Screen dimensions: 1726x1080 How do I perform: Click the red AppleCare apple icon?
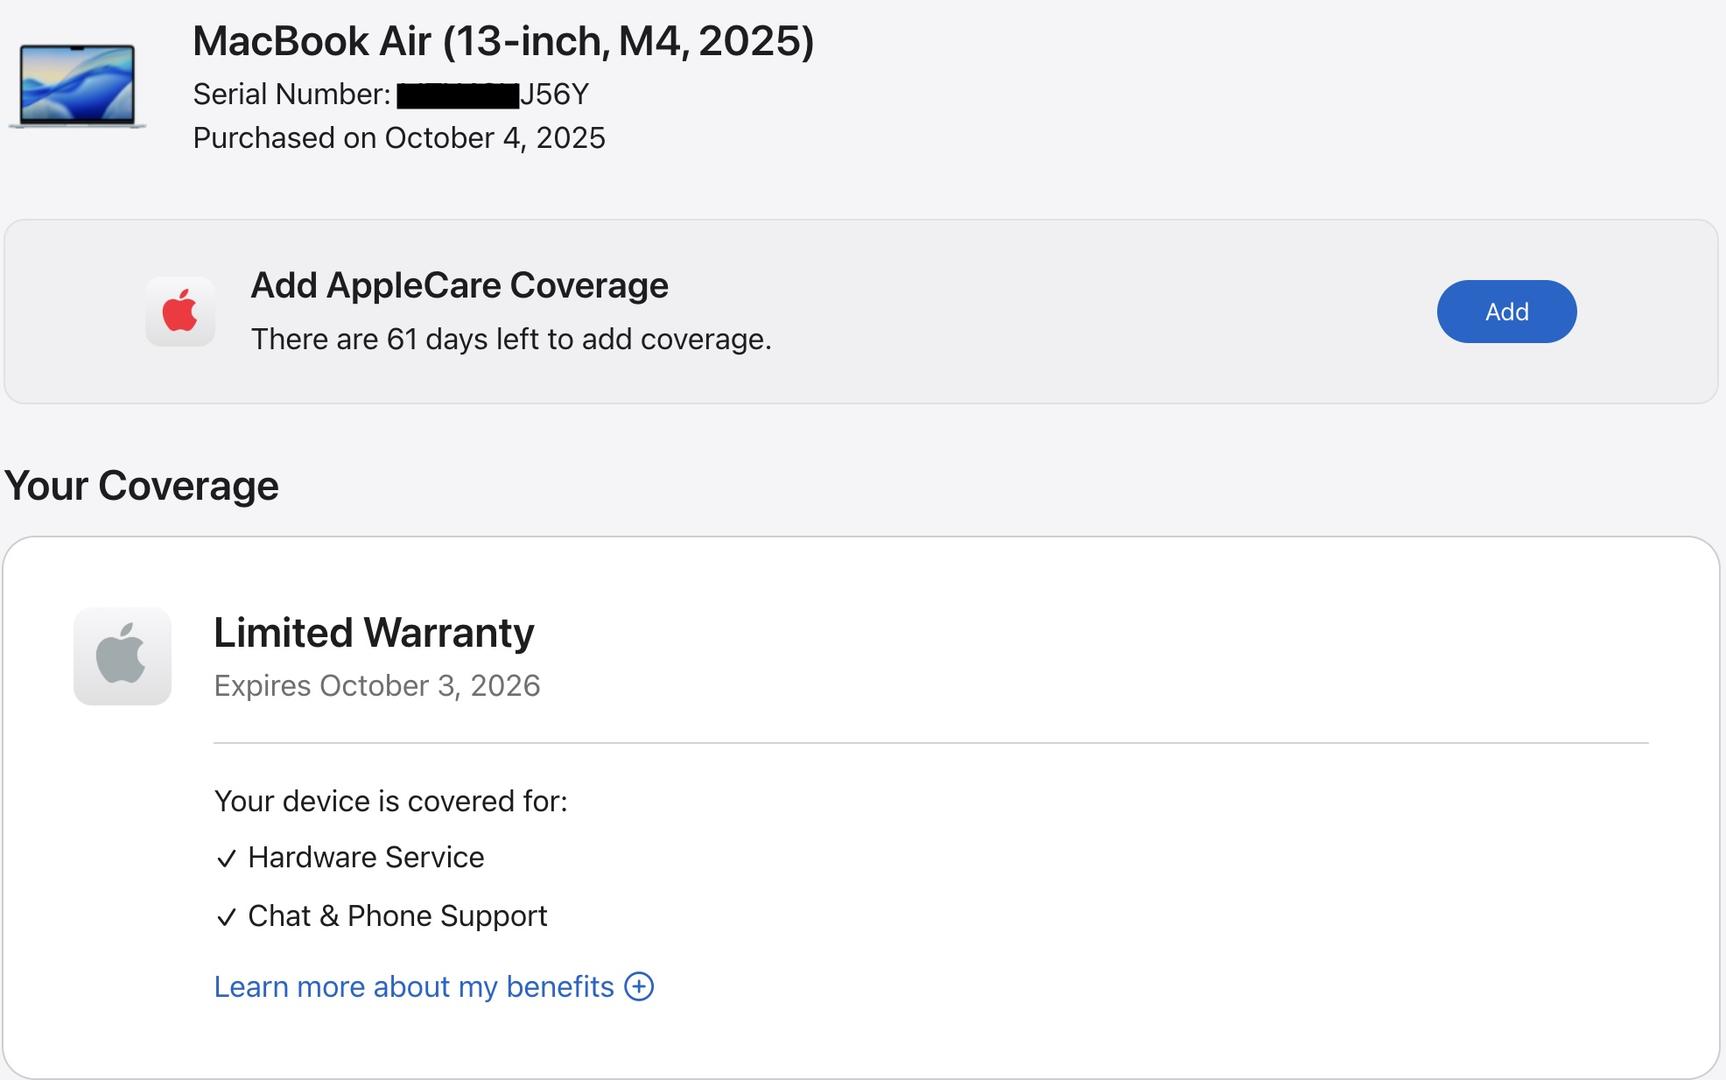[180, 311]
